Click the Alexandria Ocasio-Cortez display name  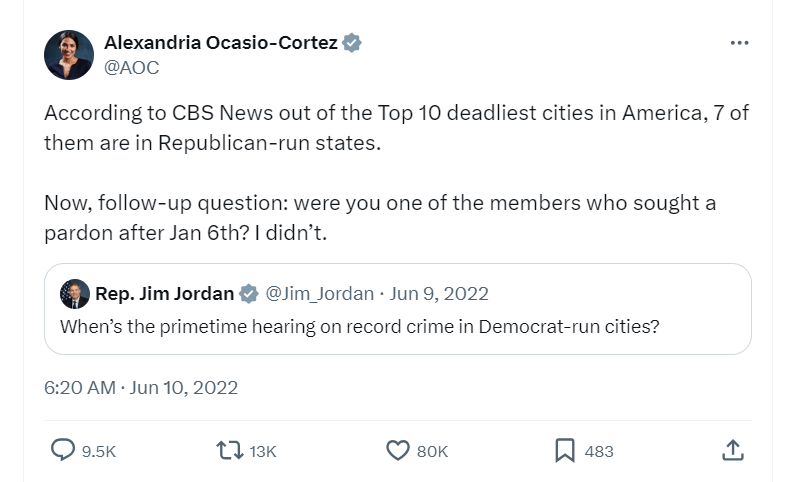(x=221, y=43)
